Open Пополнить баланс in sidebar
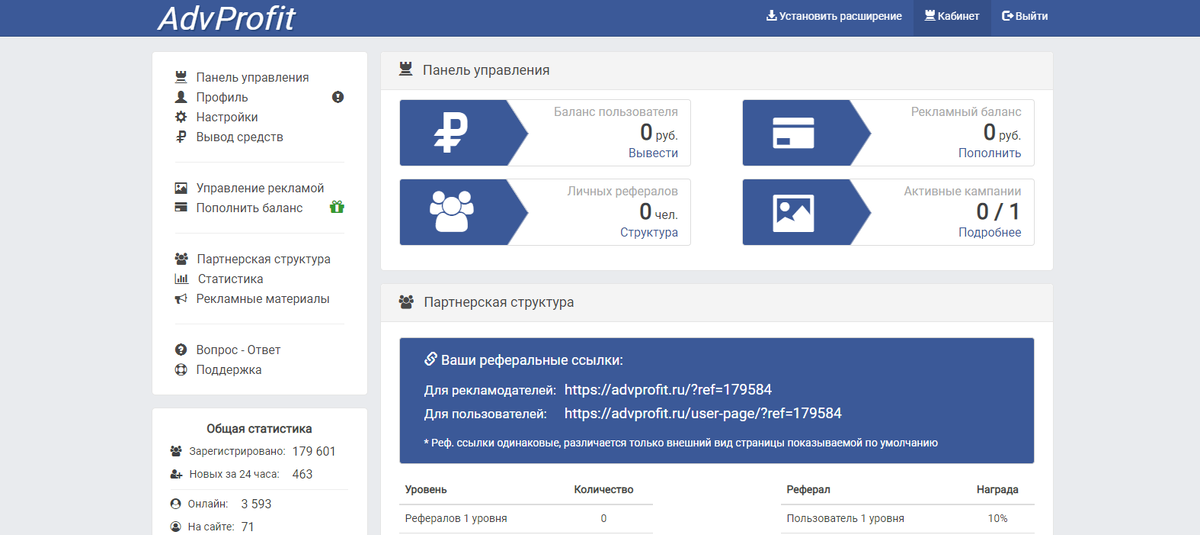The image size is (1200, 535). [x=249, y=208]
